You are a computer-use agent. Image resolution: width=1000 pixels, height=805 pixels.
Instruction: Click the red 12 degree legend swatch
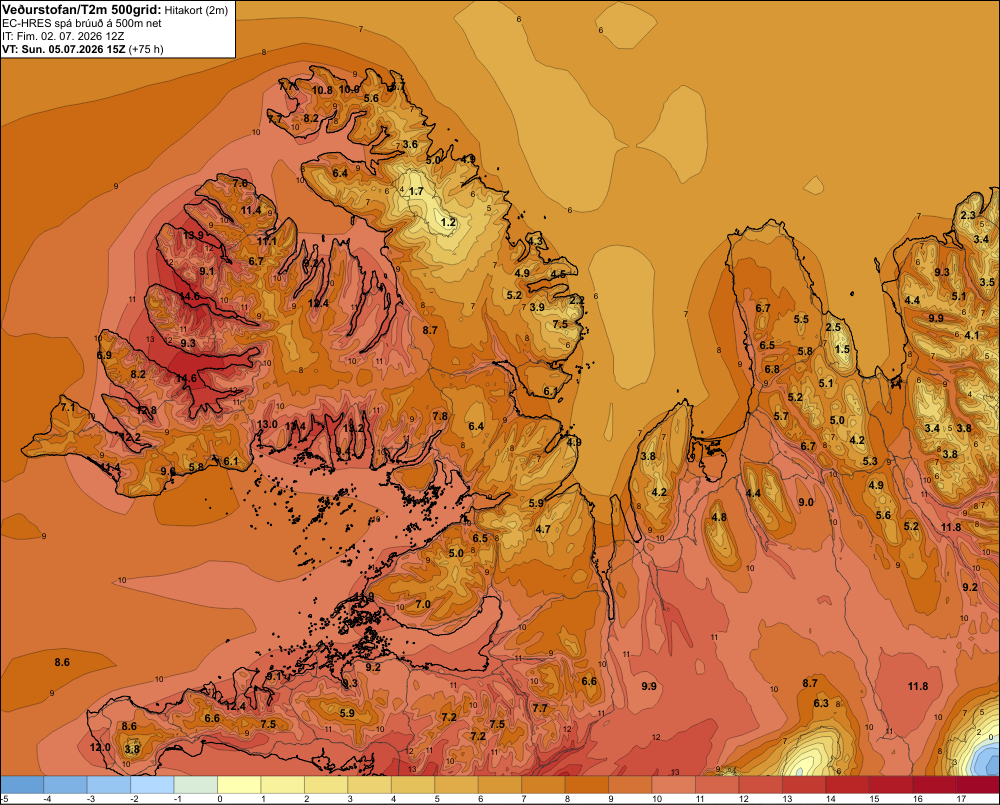pos(760,784)
